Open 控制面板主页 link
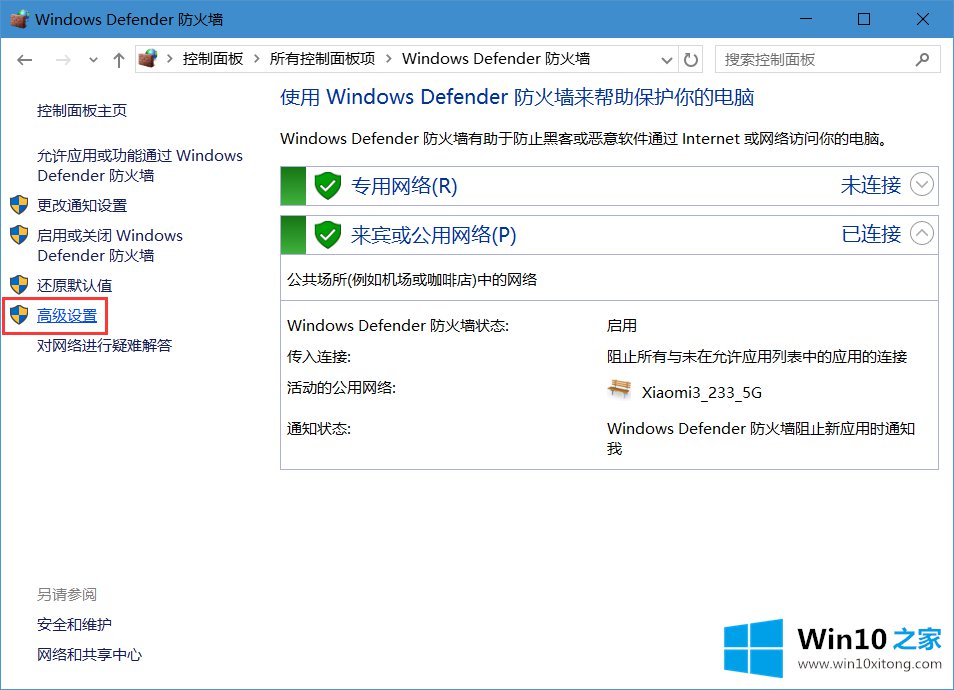 [82, 111]
